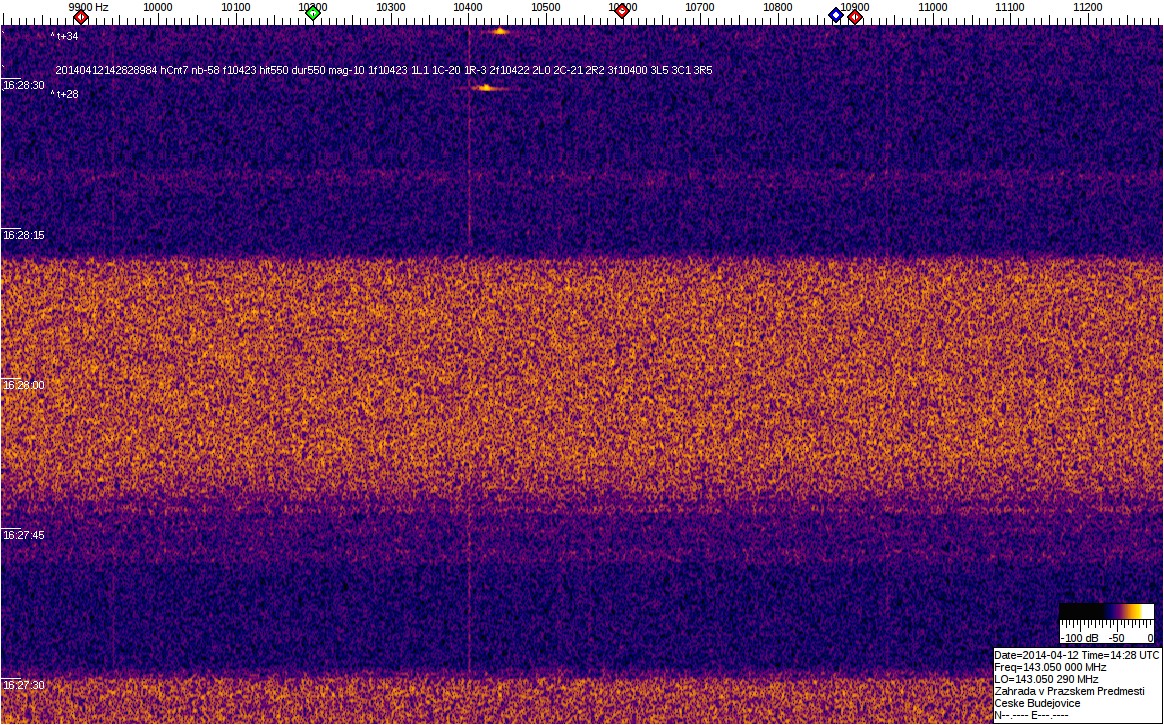Click the -100 dB scale label
Screen dimensions: 1164x725
(x=1079, y=638)
